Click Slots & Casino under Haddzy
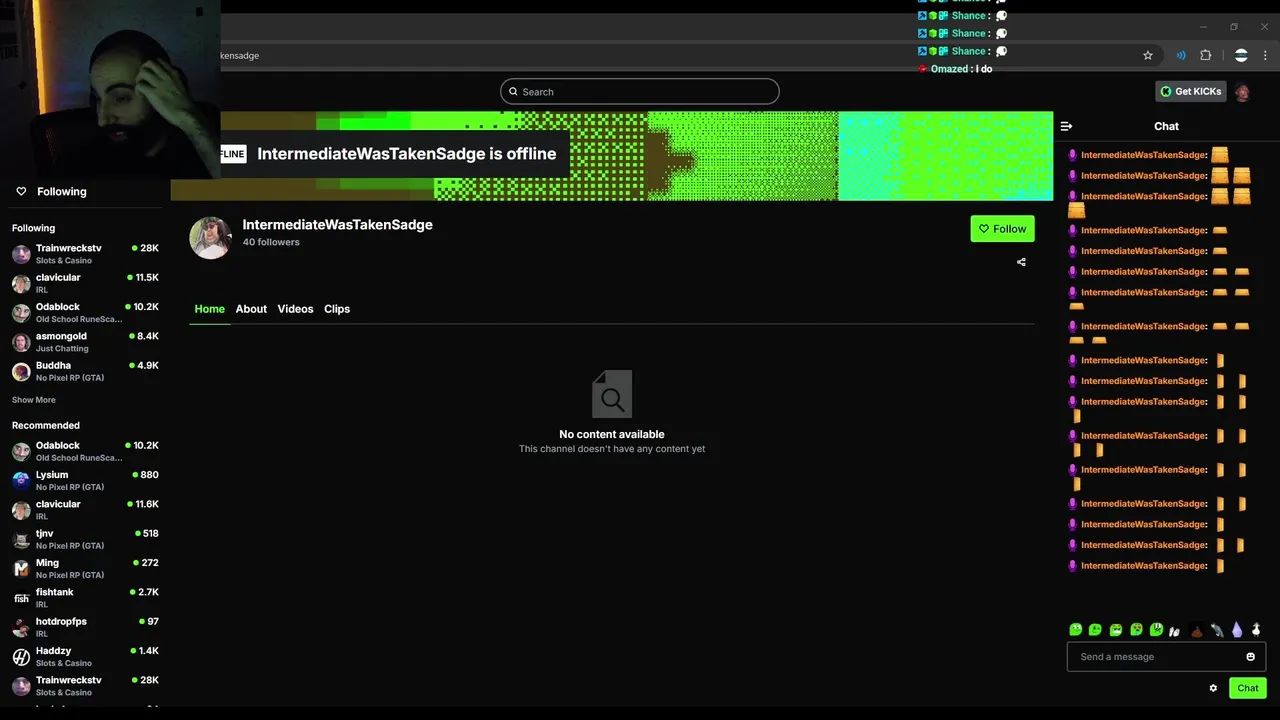Image resolution: width=1280 pixels, height=720 pixels. pos(64,663)
